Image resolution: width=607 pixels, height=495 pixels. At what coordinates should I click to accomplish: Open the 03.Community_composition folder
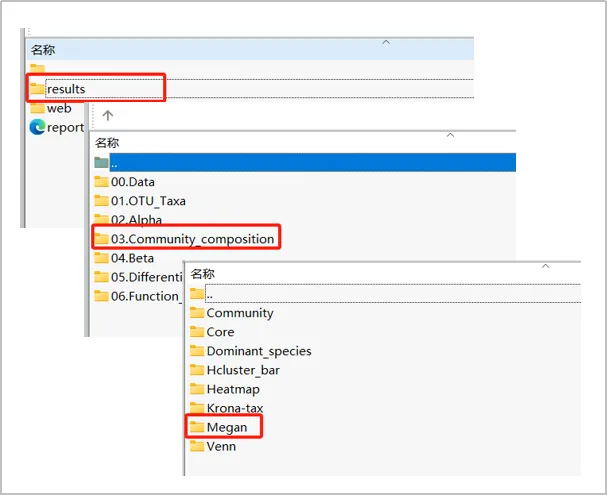192,239
